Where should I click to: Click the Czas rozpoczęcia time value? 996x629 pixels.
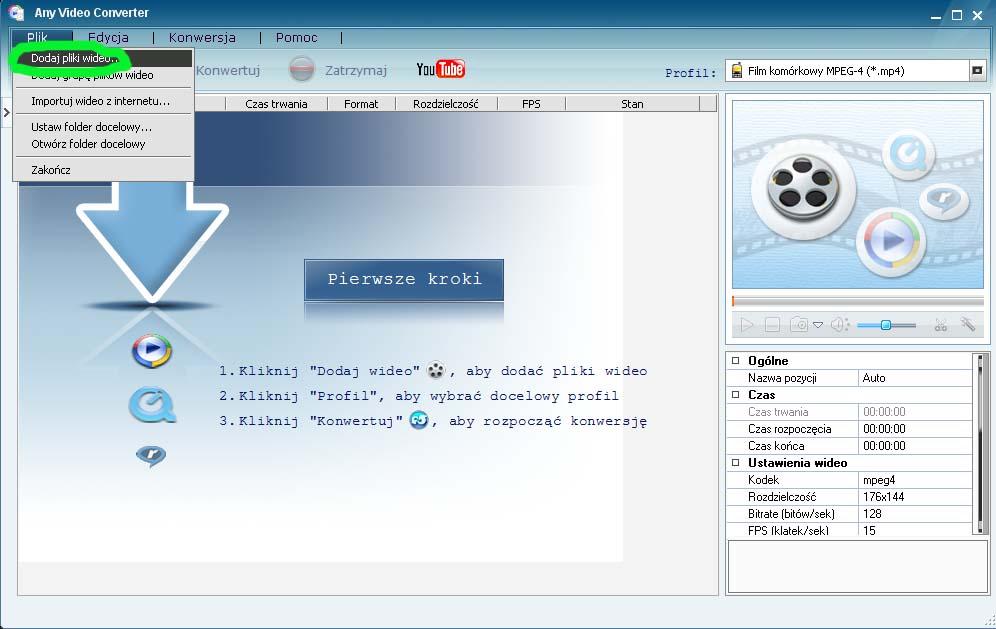coord(915,429)
